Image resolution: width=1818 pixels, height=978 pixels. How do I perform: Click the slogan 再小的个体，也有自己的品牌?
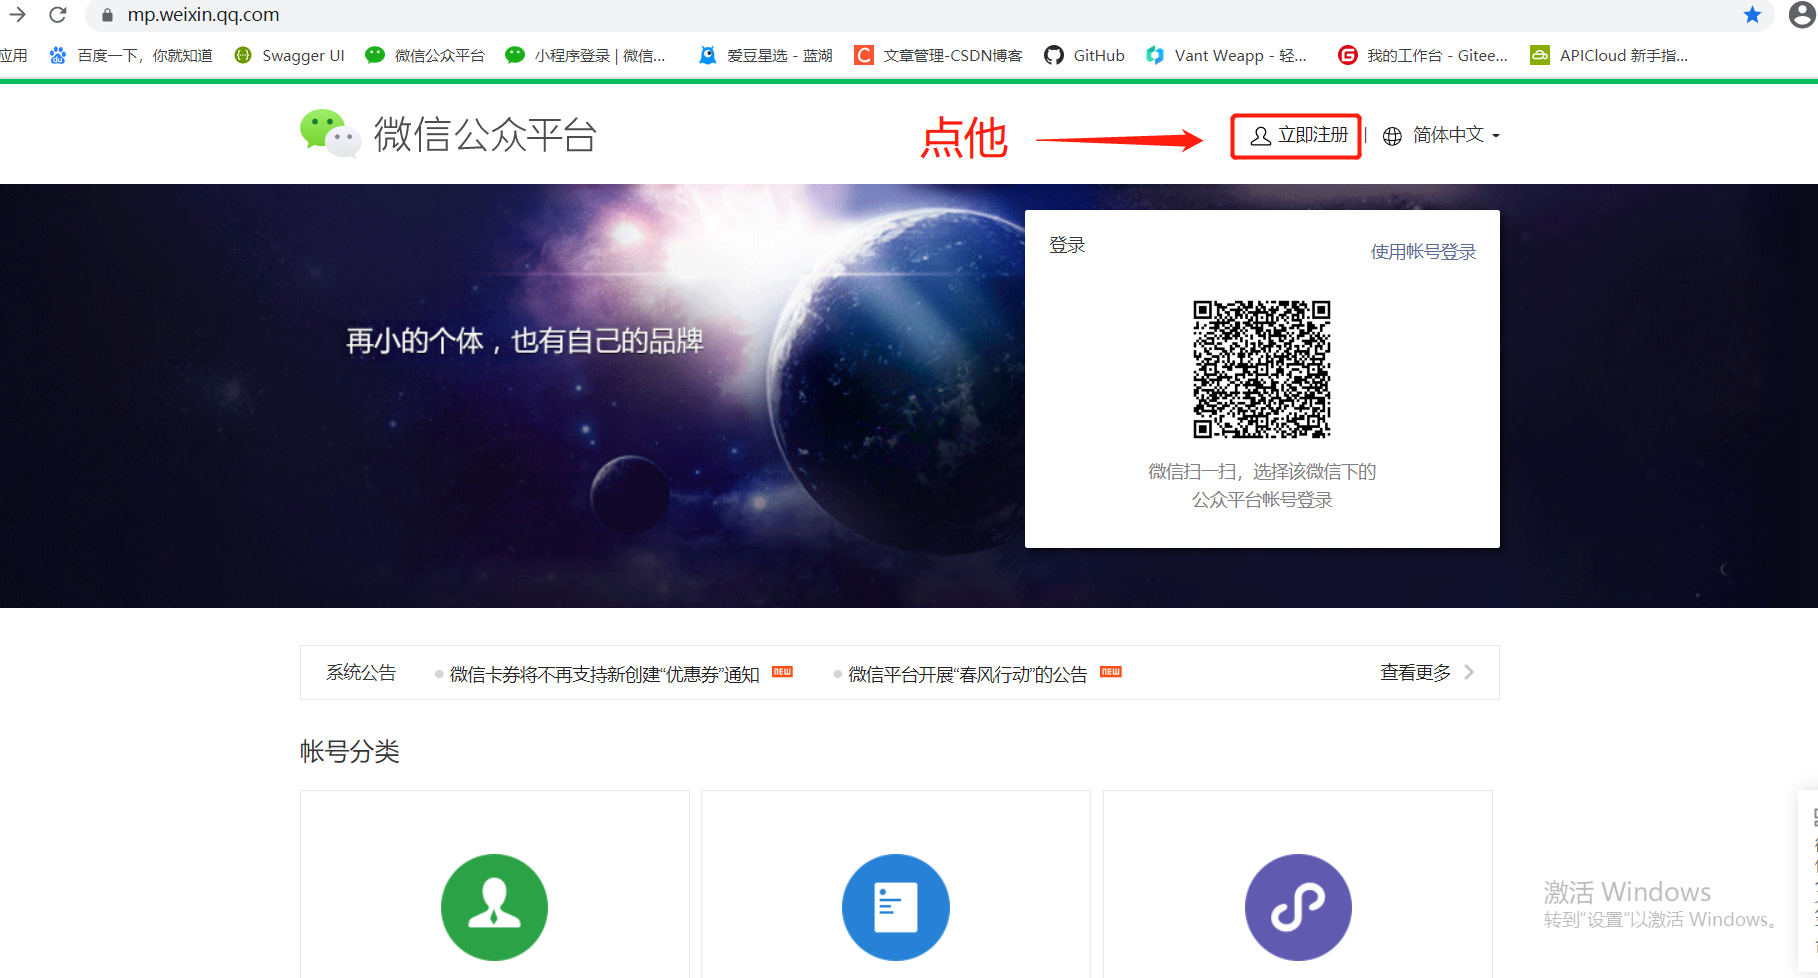coord(525,341)
